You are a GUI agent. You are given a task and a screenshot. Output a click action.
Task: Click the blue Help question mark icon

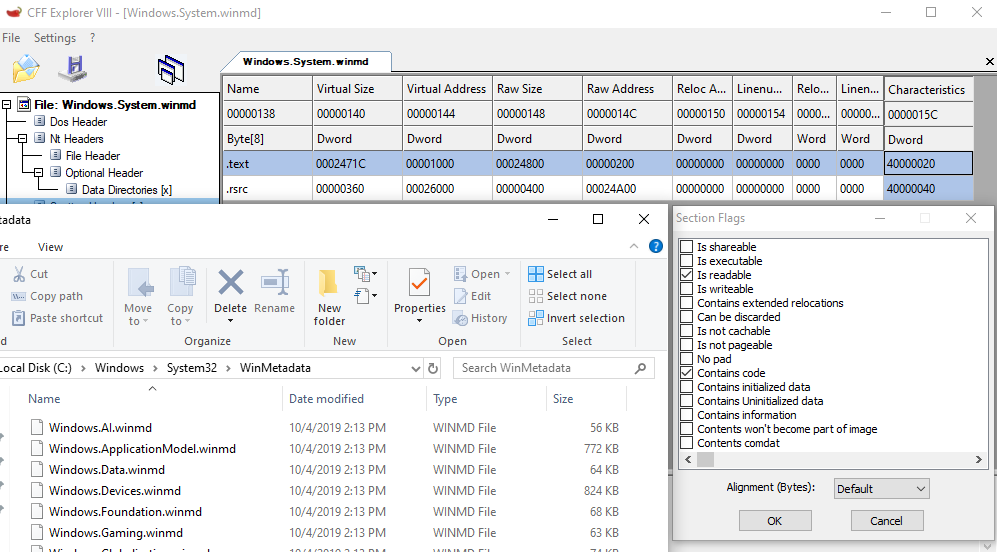tap(656, 246)
